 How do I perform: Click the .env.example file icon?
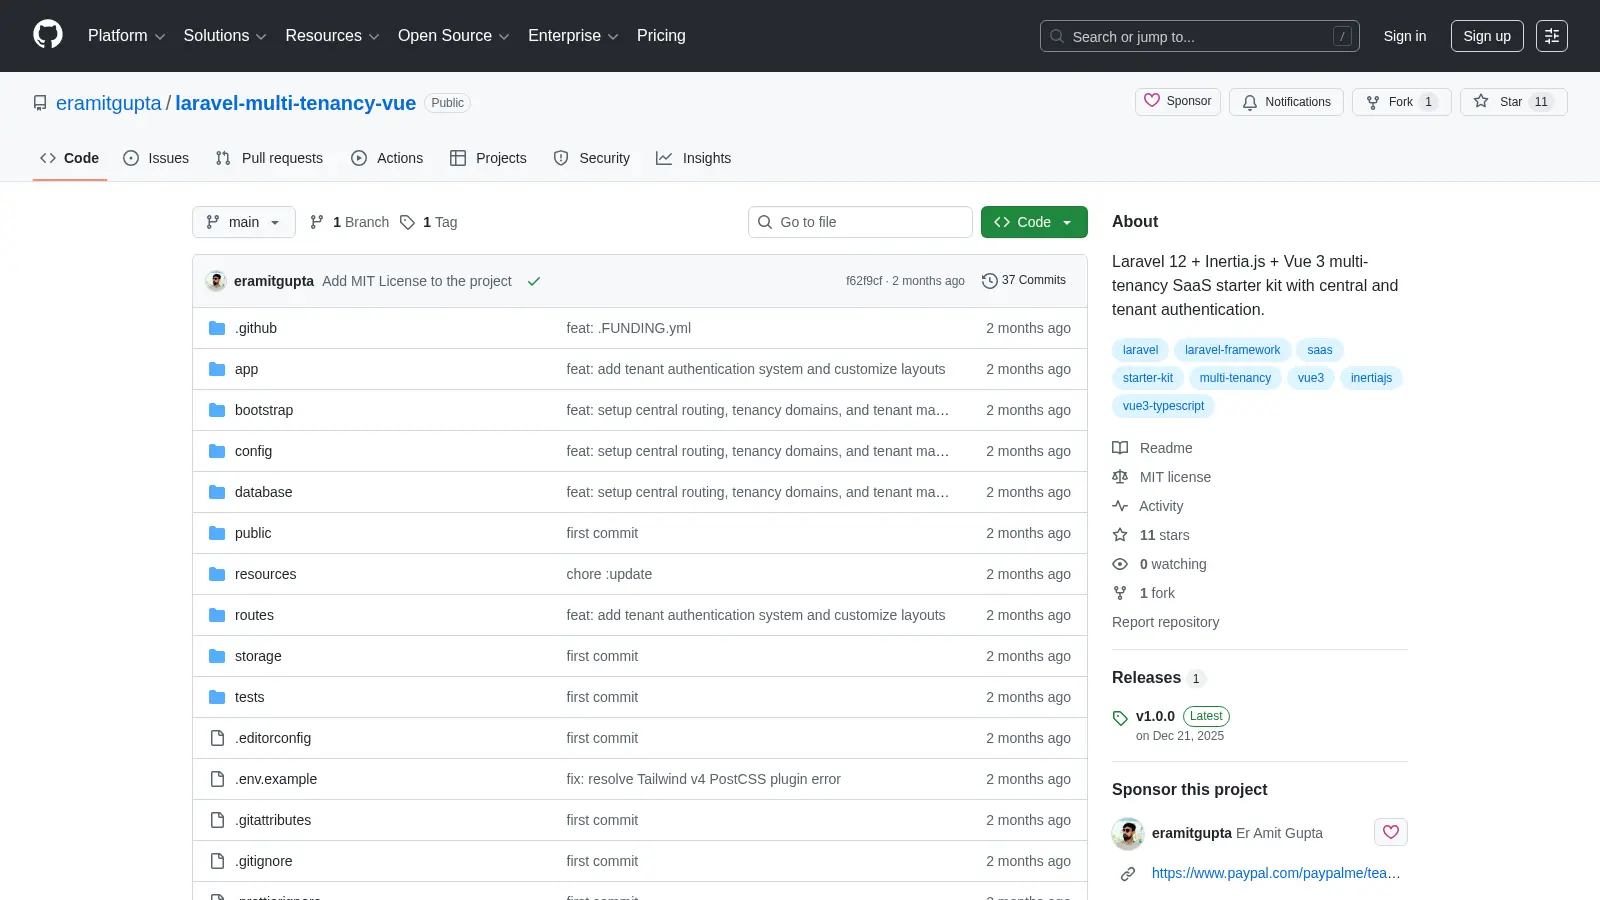pos(217,779)
